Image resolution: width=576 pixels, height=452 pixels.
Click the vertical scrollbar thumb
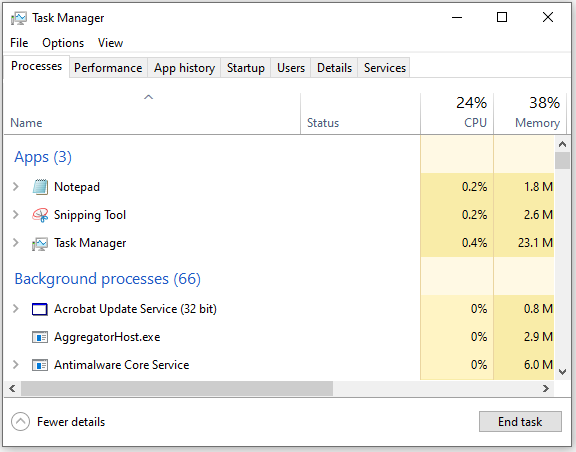coord(562,161)
